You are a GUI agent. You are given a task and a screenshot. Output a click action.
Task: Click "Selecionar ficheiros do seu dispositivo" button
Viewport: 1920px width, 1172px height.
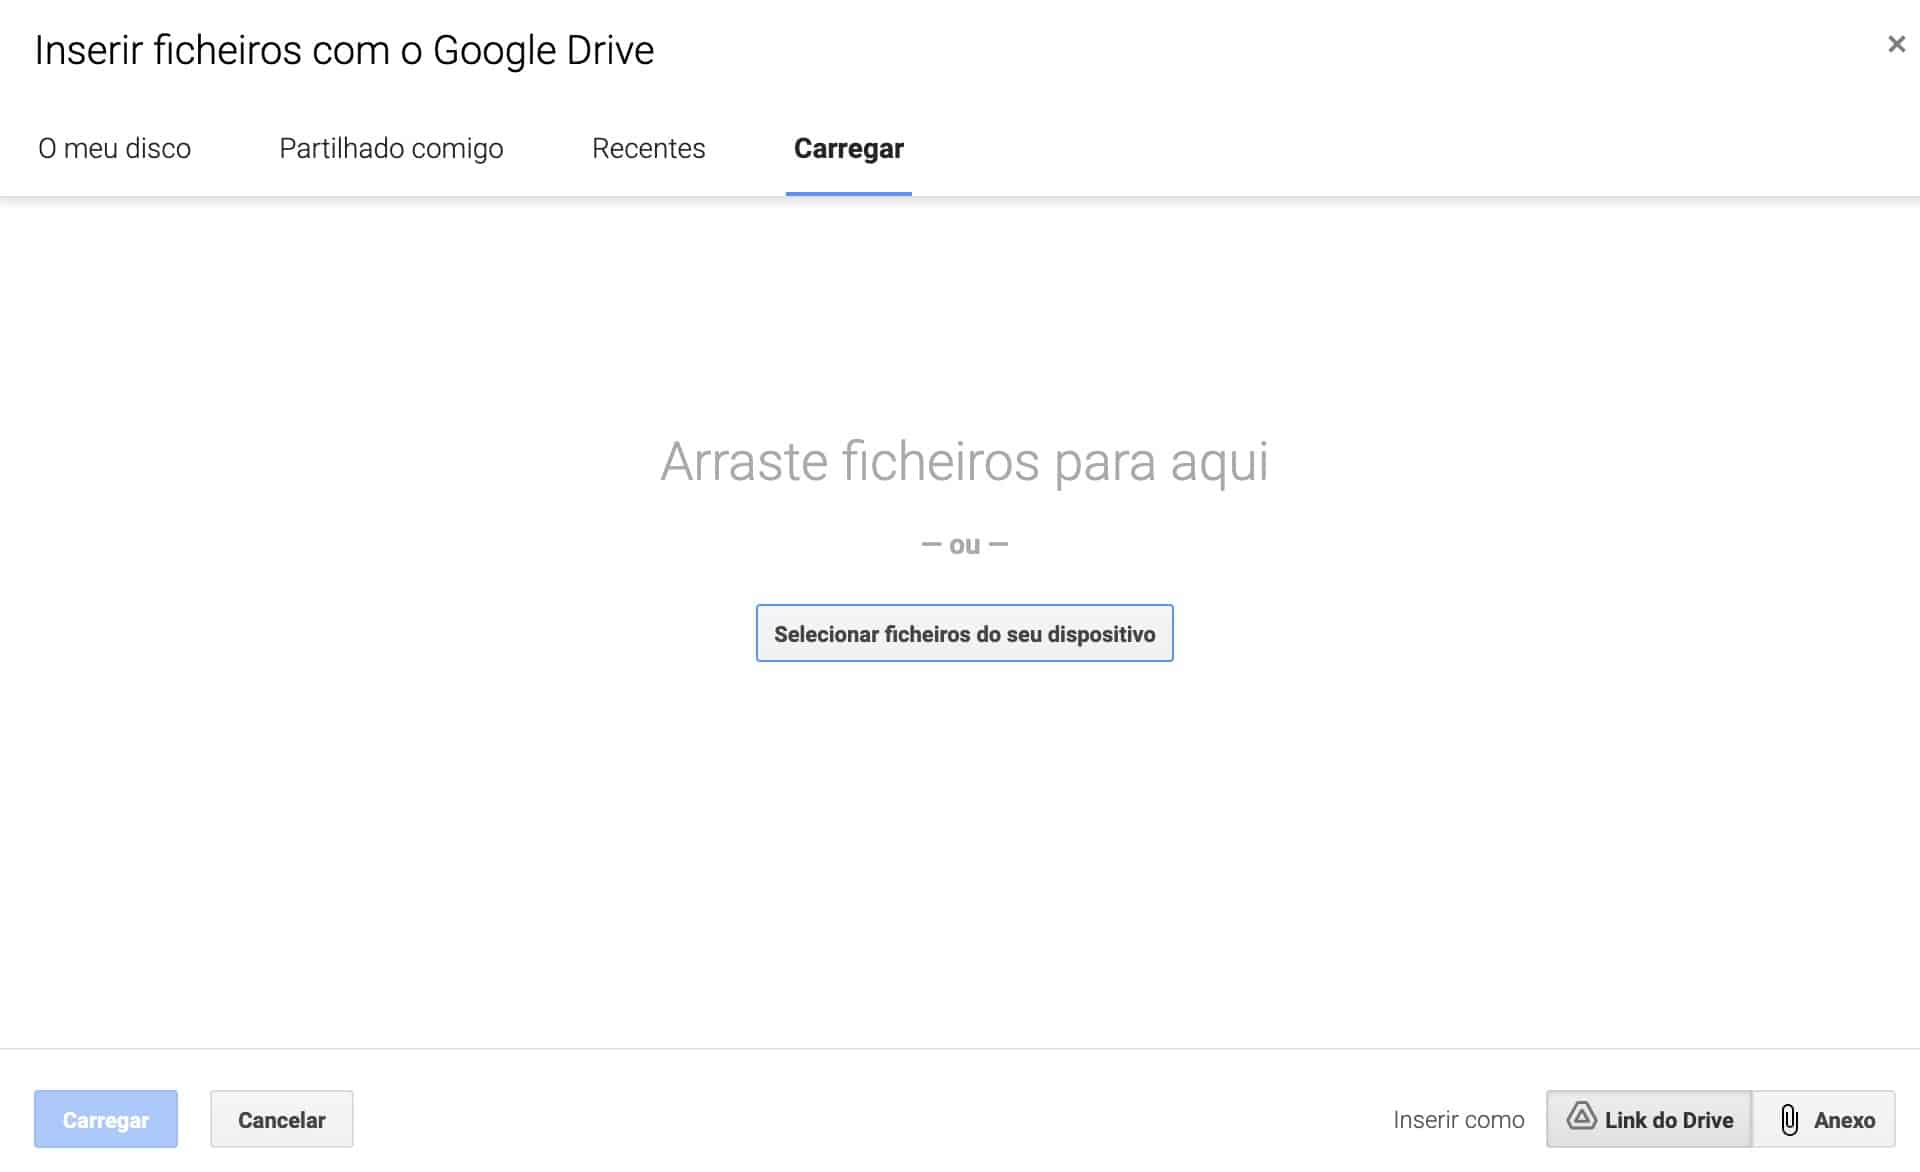[x=964, y=633]
